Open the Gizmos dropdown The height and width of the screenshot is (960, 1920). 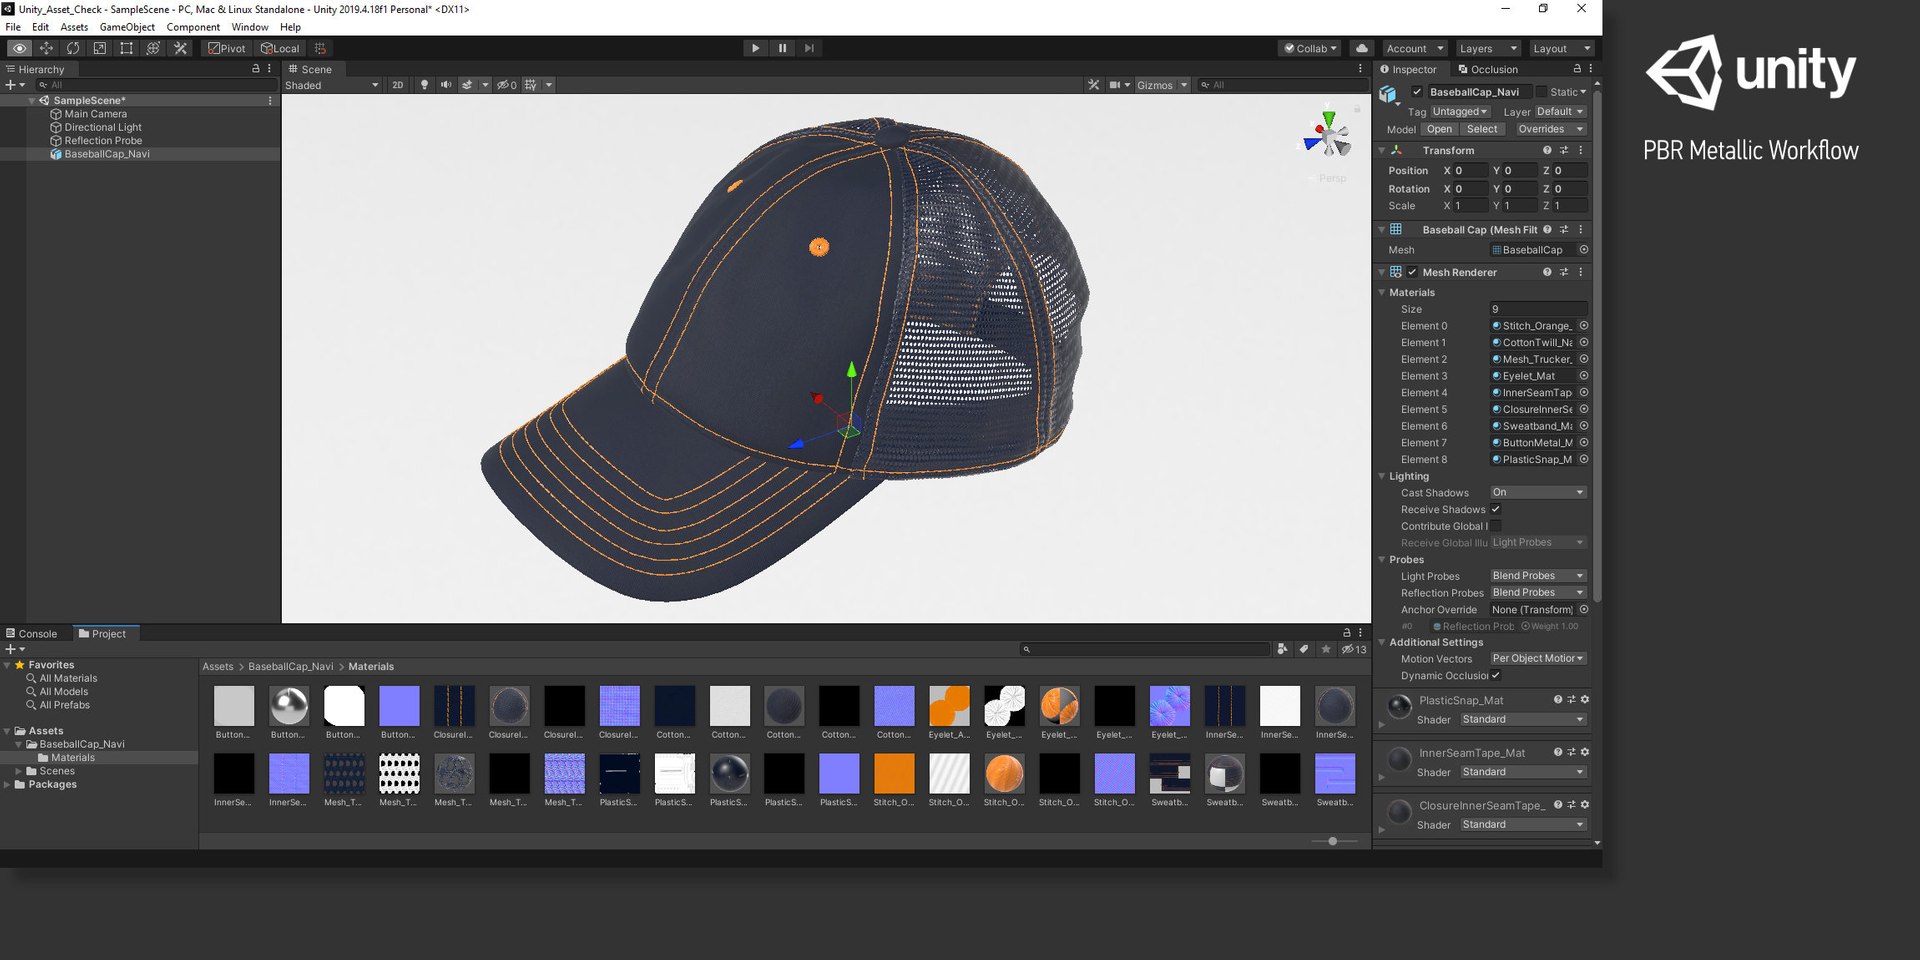point(1162,85)
